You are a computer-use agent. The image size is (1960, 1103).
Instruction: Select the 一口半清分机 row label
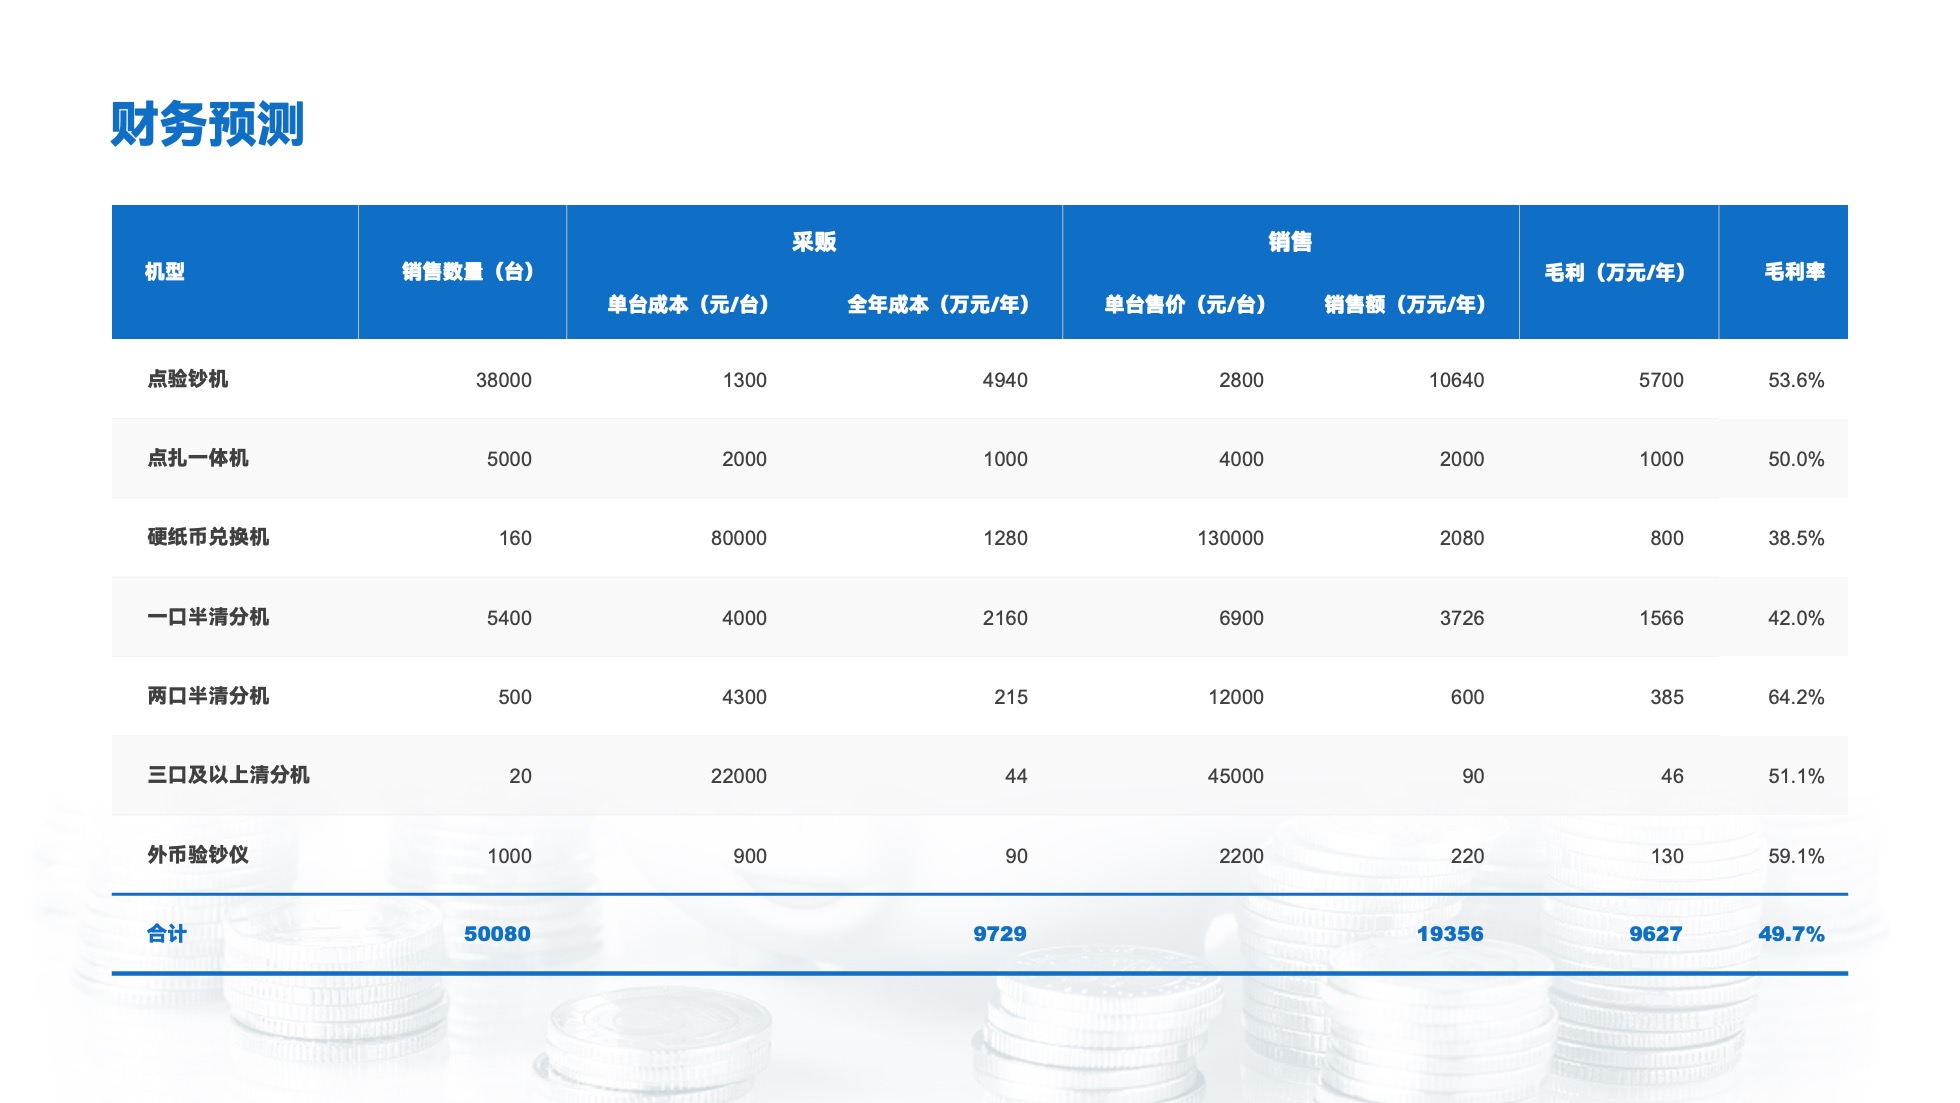coord(208,617)
